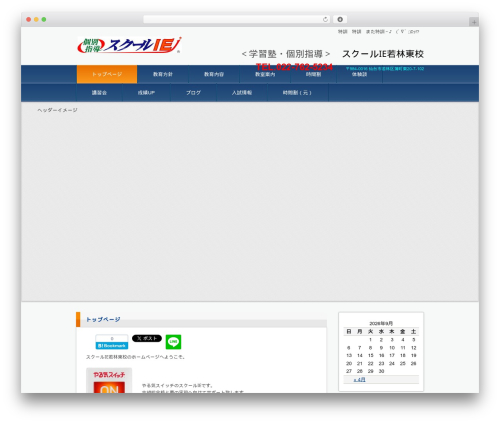Open the 講習会 menu item
This screenshot has height=423, width=500.
click(x=99, y=92)
